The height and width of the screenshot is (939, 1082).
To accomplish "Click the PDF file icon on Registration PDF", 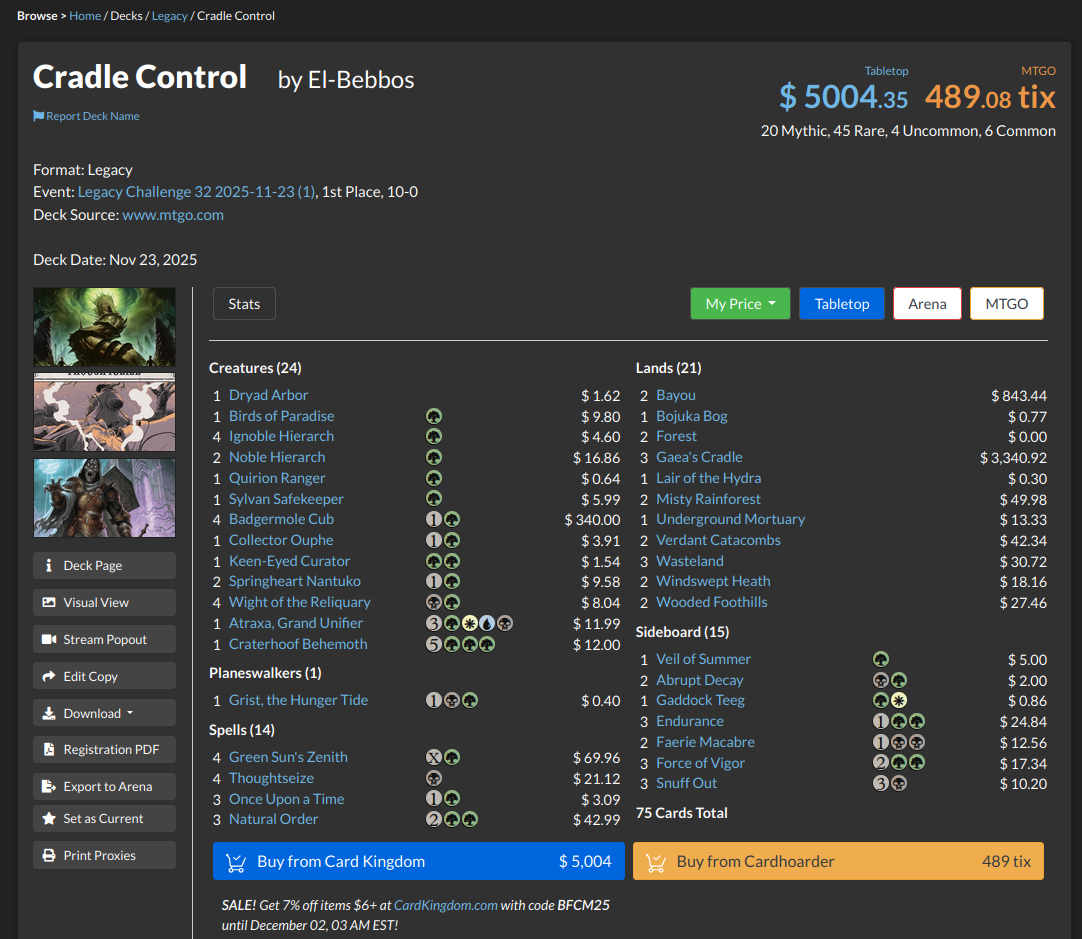I will [49, 749].
